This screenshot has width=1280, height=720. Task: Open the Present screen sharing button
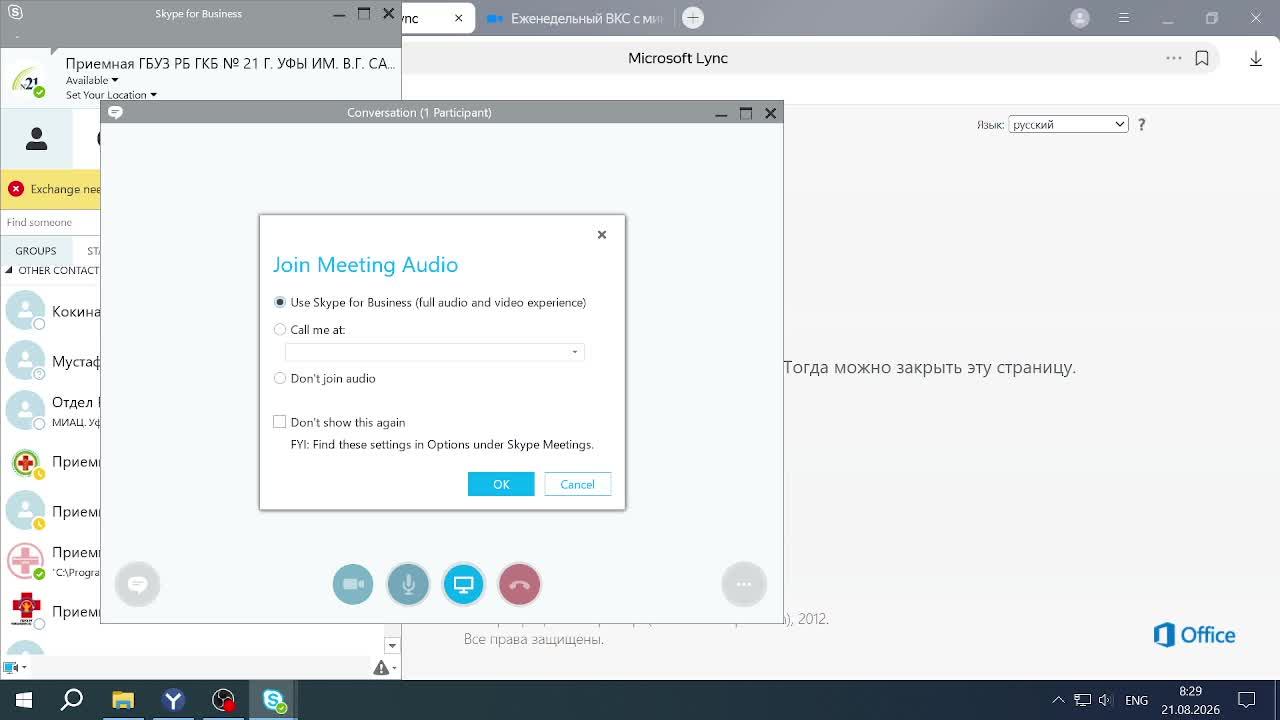pos(463,584)
